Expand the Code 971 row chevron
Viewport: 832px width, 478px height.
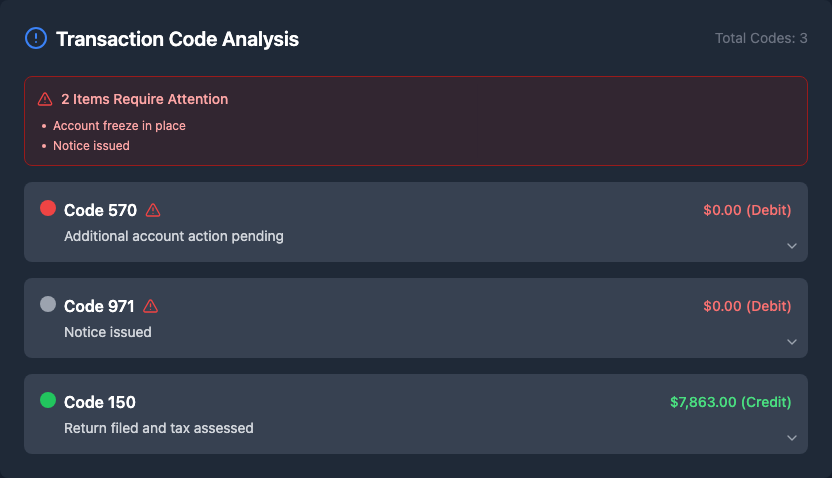(791, 342)
